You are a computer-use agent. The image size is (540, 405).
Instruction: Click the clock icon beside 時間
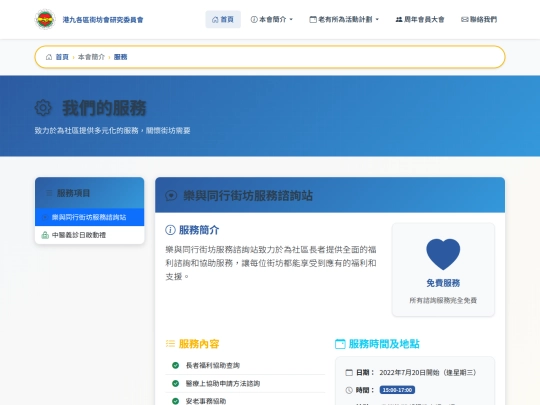[349, 390]
